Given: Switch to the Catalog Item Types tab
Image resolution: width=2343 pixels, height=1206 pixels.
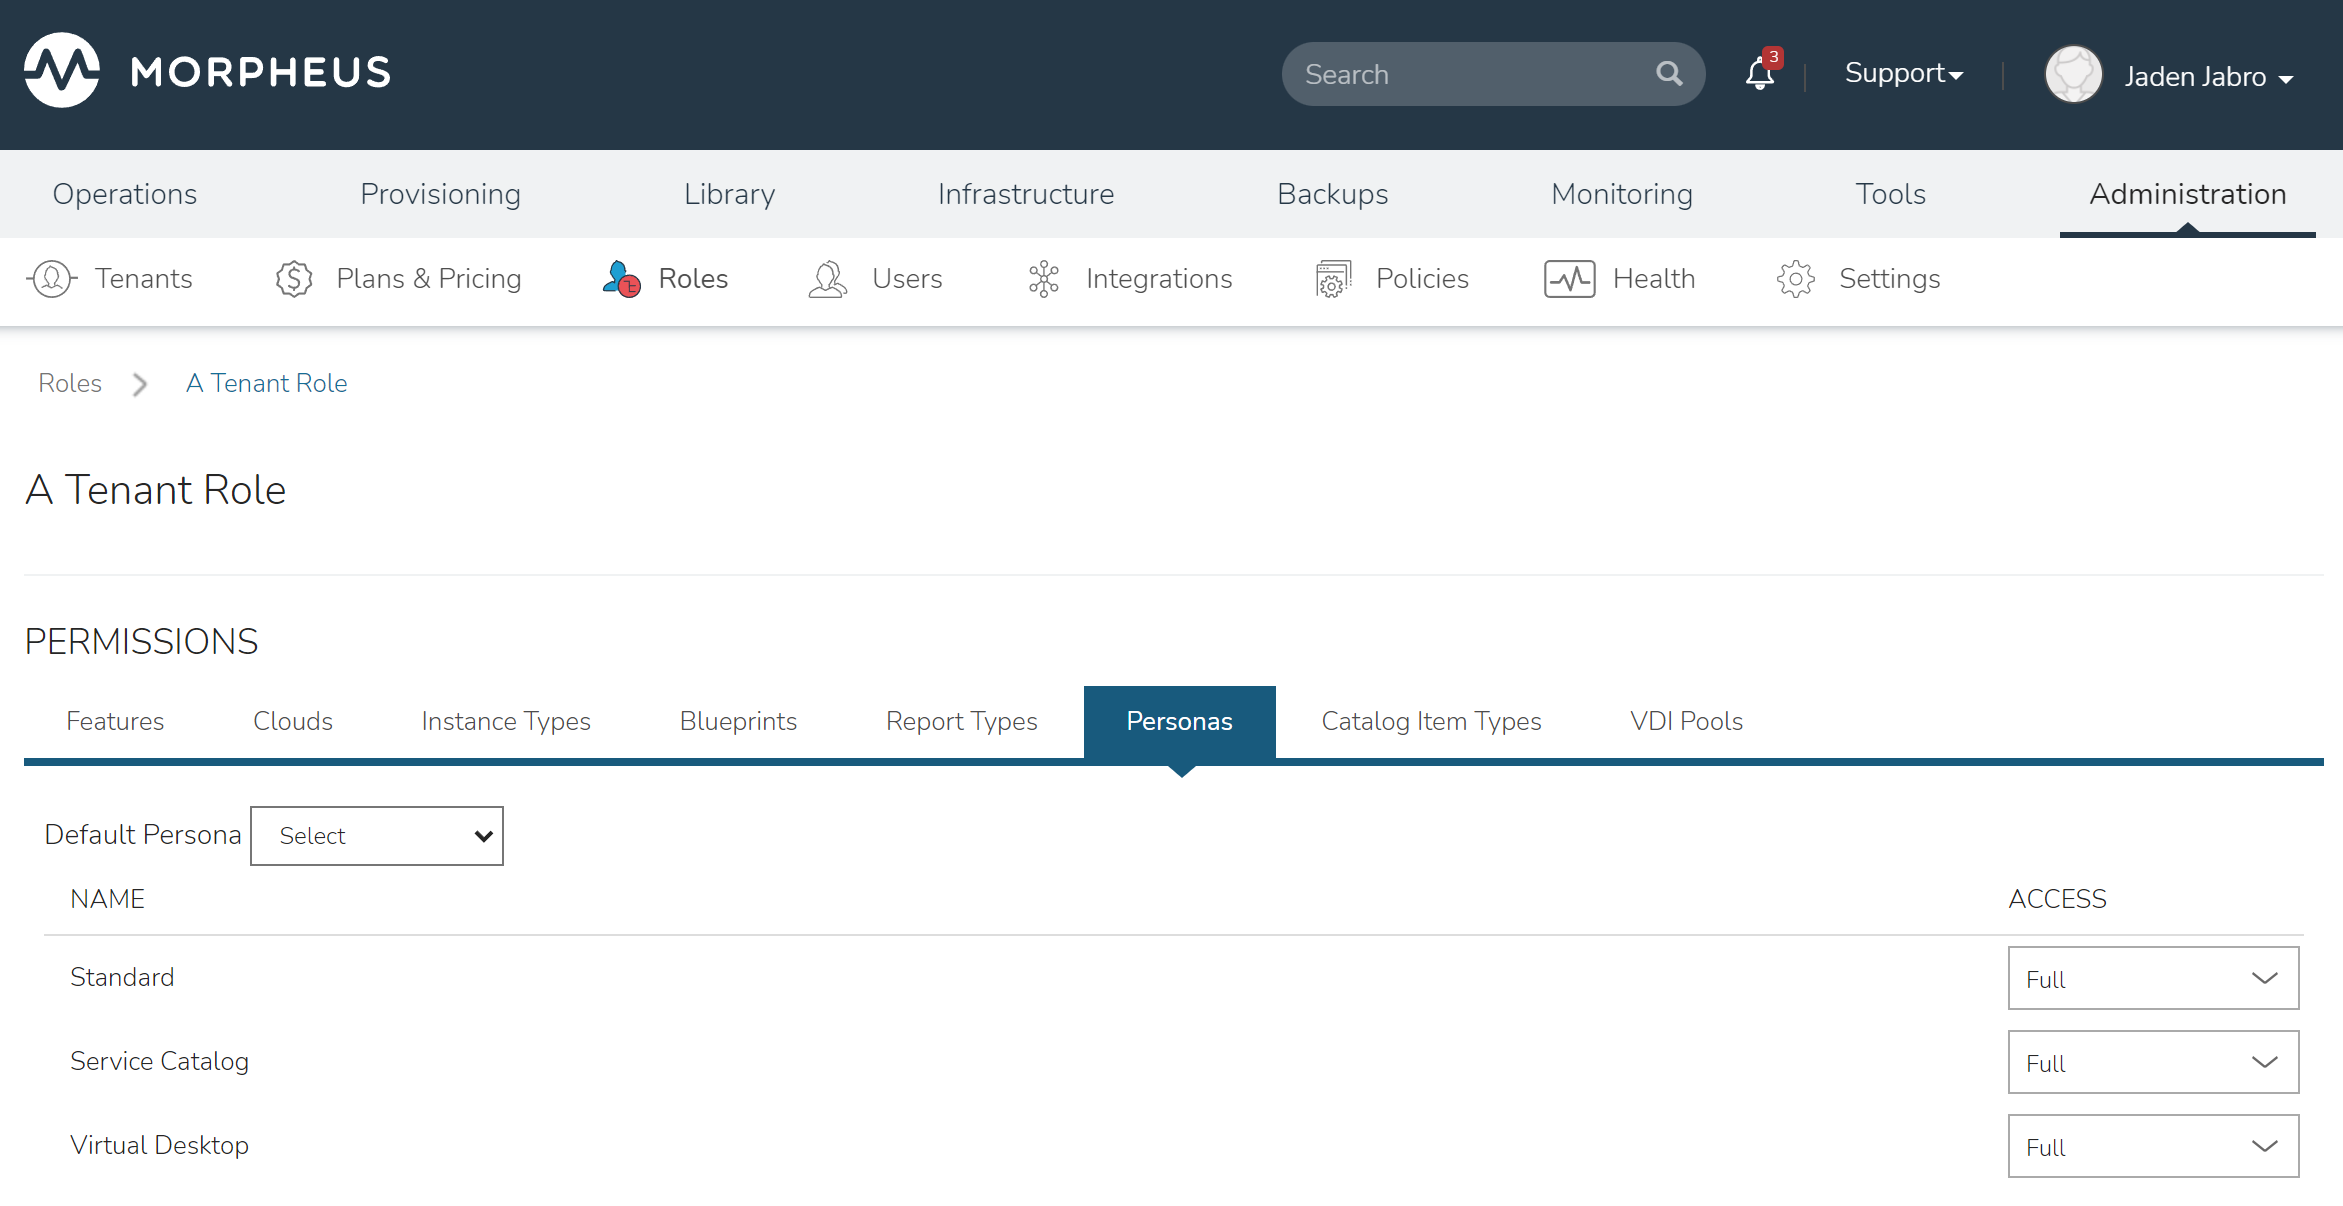Looking at the screenshot, I should point(1431,721).
